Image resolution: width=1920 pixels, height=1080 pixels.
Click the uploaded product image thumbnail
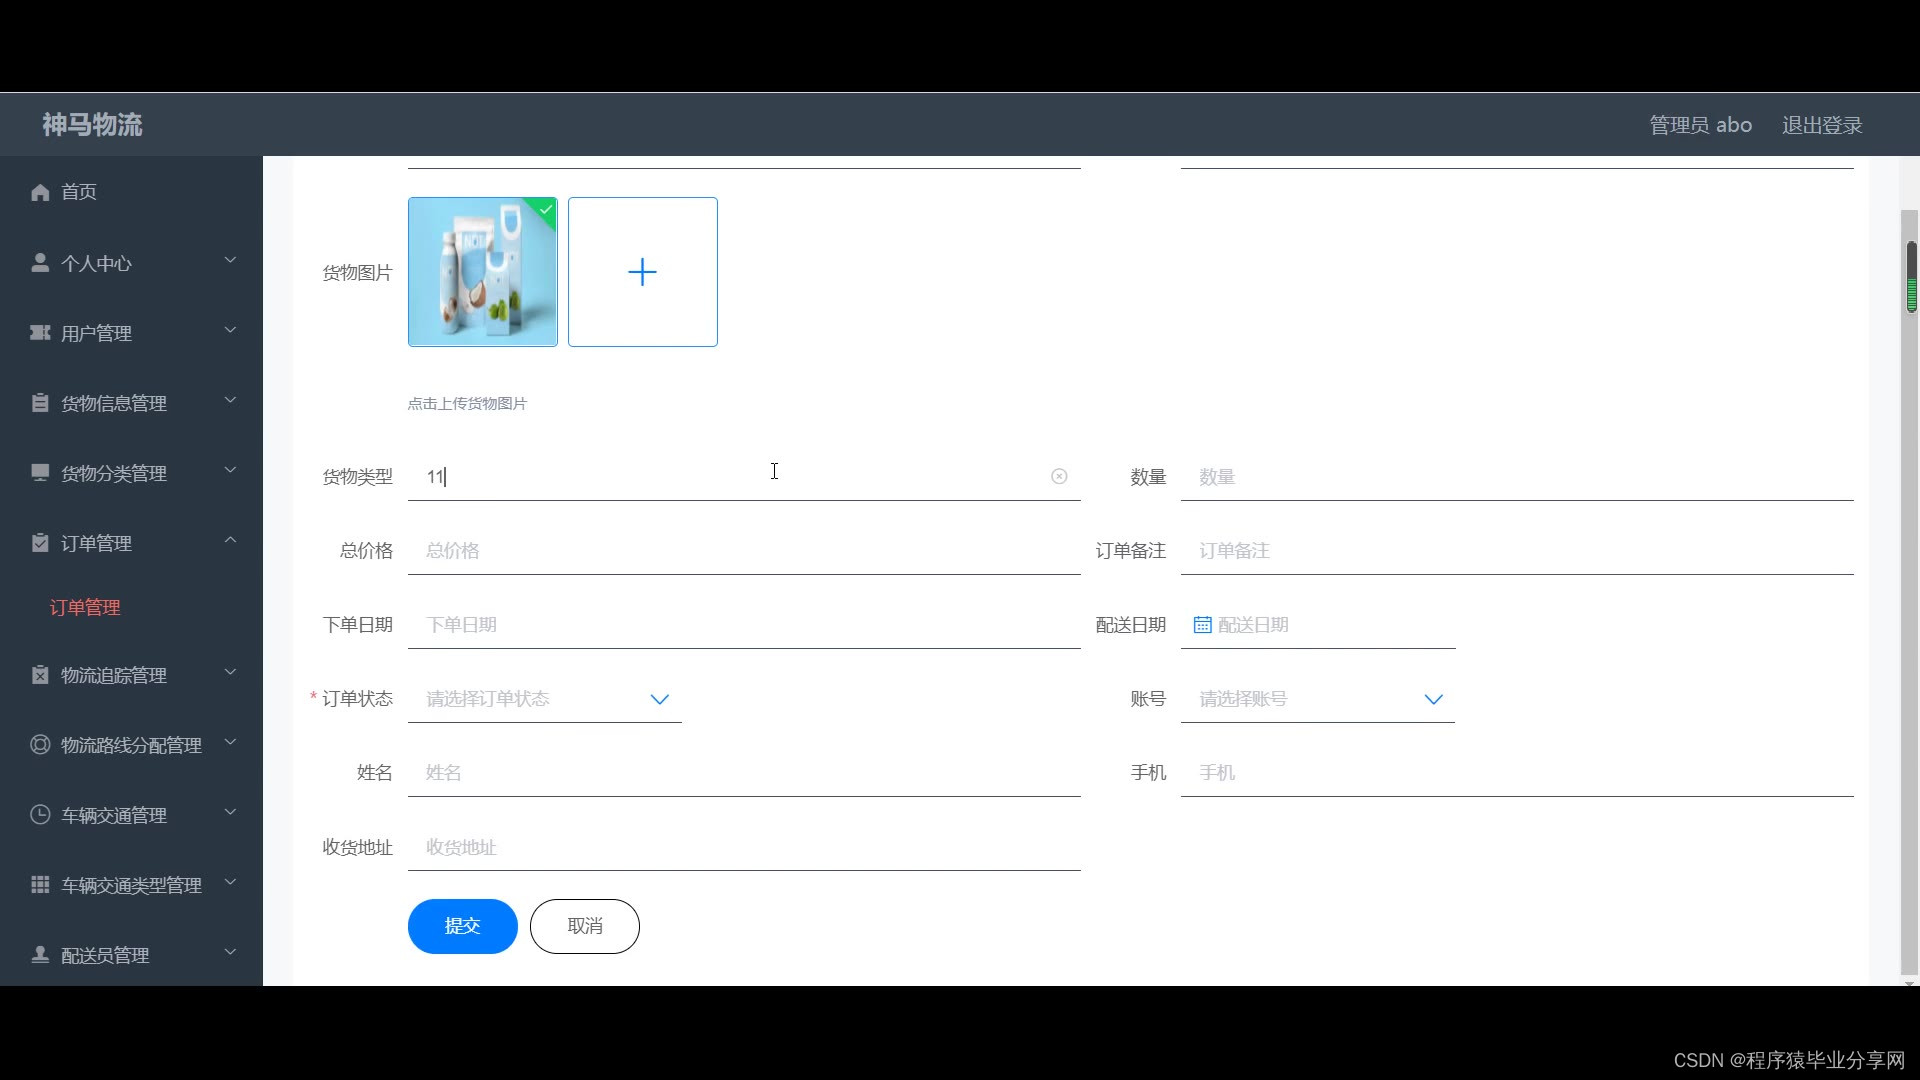pos(482,272)
